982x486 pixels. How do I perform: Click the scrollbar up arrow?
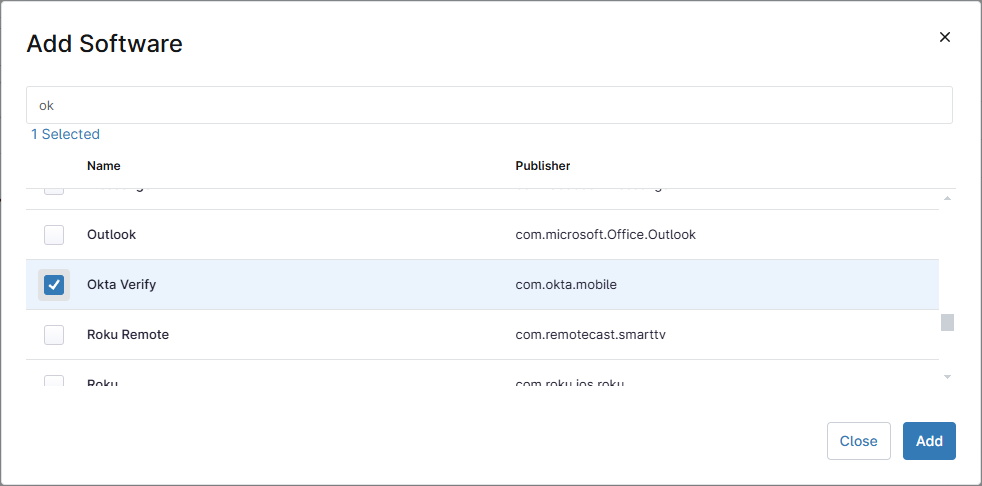947,198
